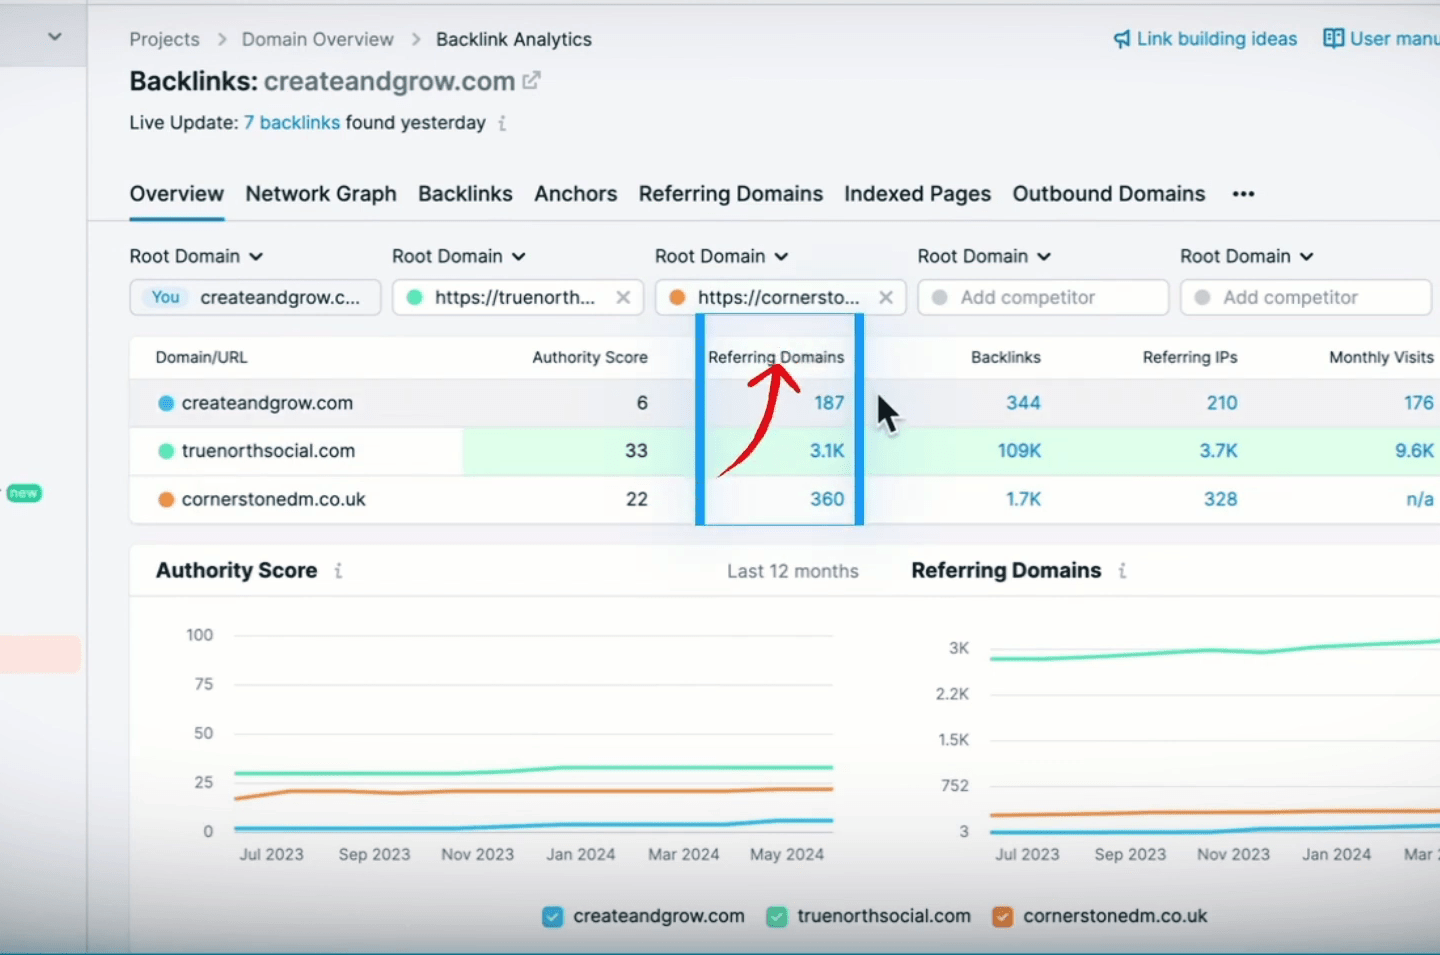Screen dimensions: 1440x955
Task: Switch to Network Graph tab
Action: 321,194
